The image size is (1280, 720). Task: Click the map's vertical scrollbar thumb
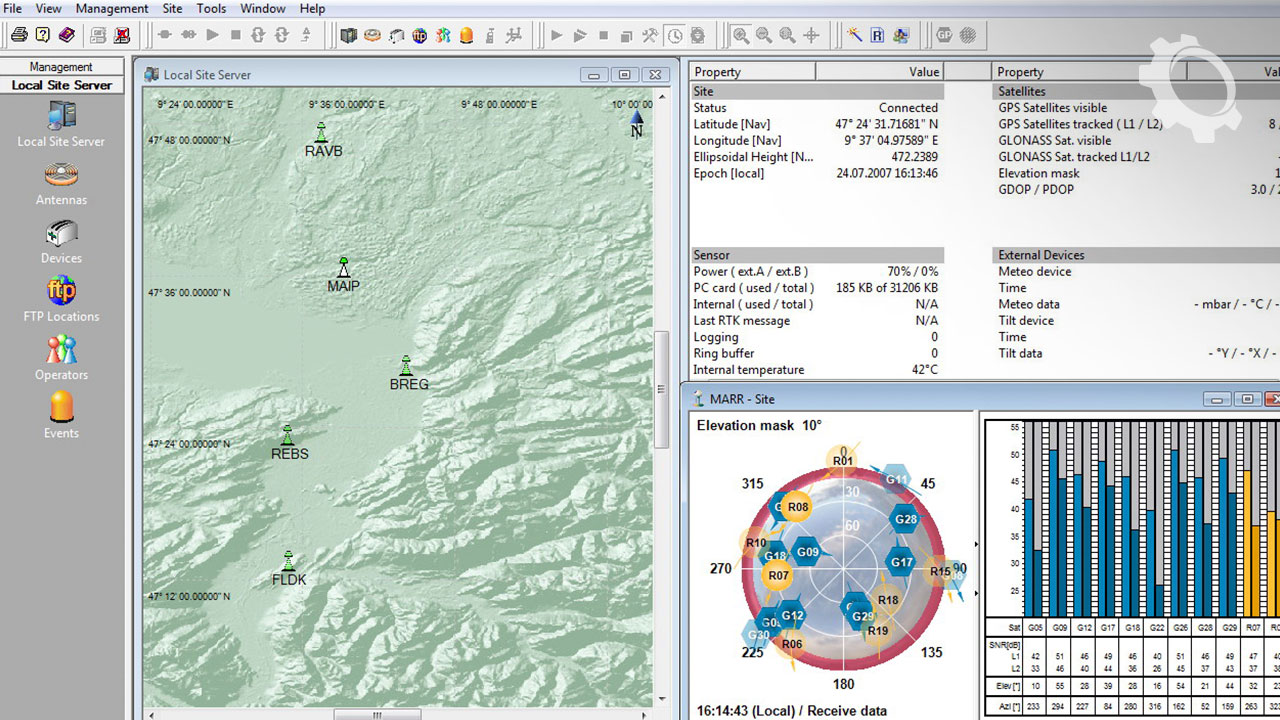pos(660,390)
